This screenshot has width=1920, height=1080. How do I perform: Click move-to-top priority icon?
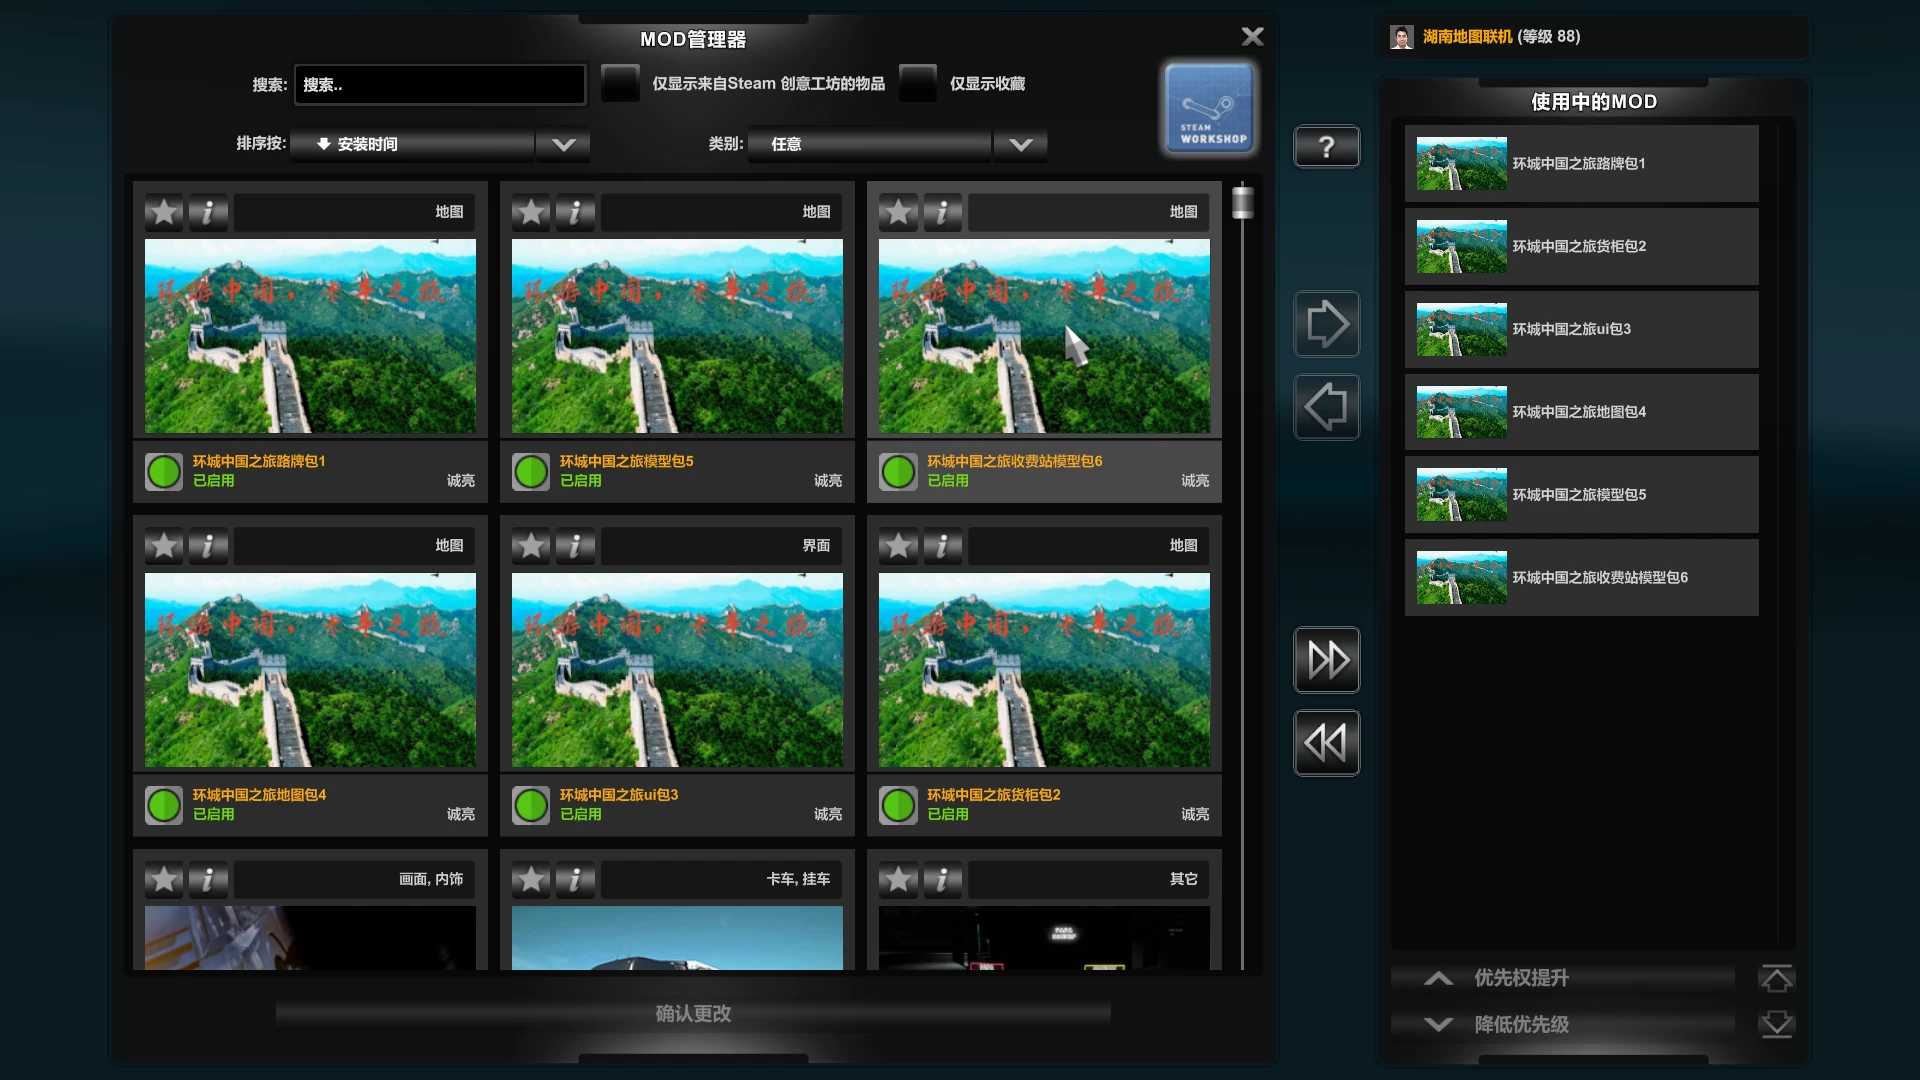point(1776,978)
